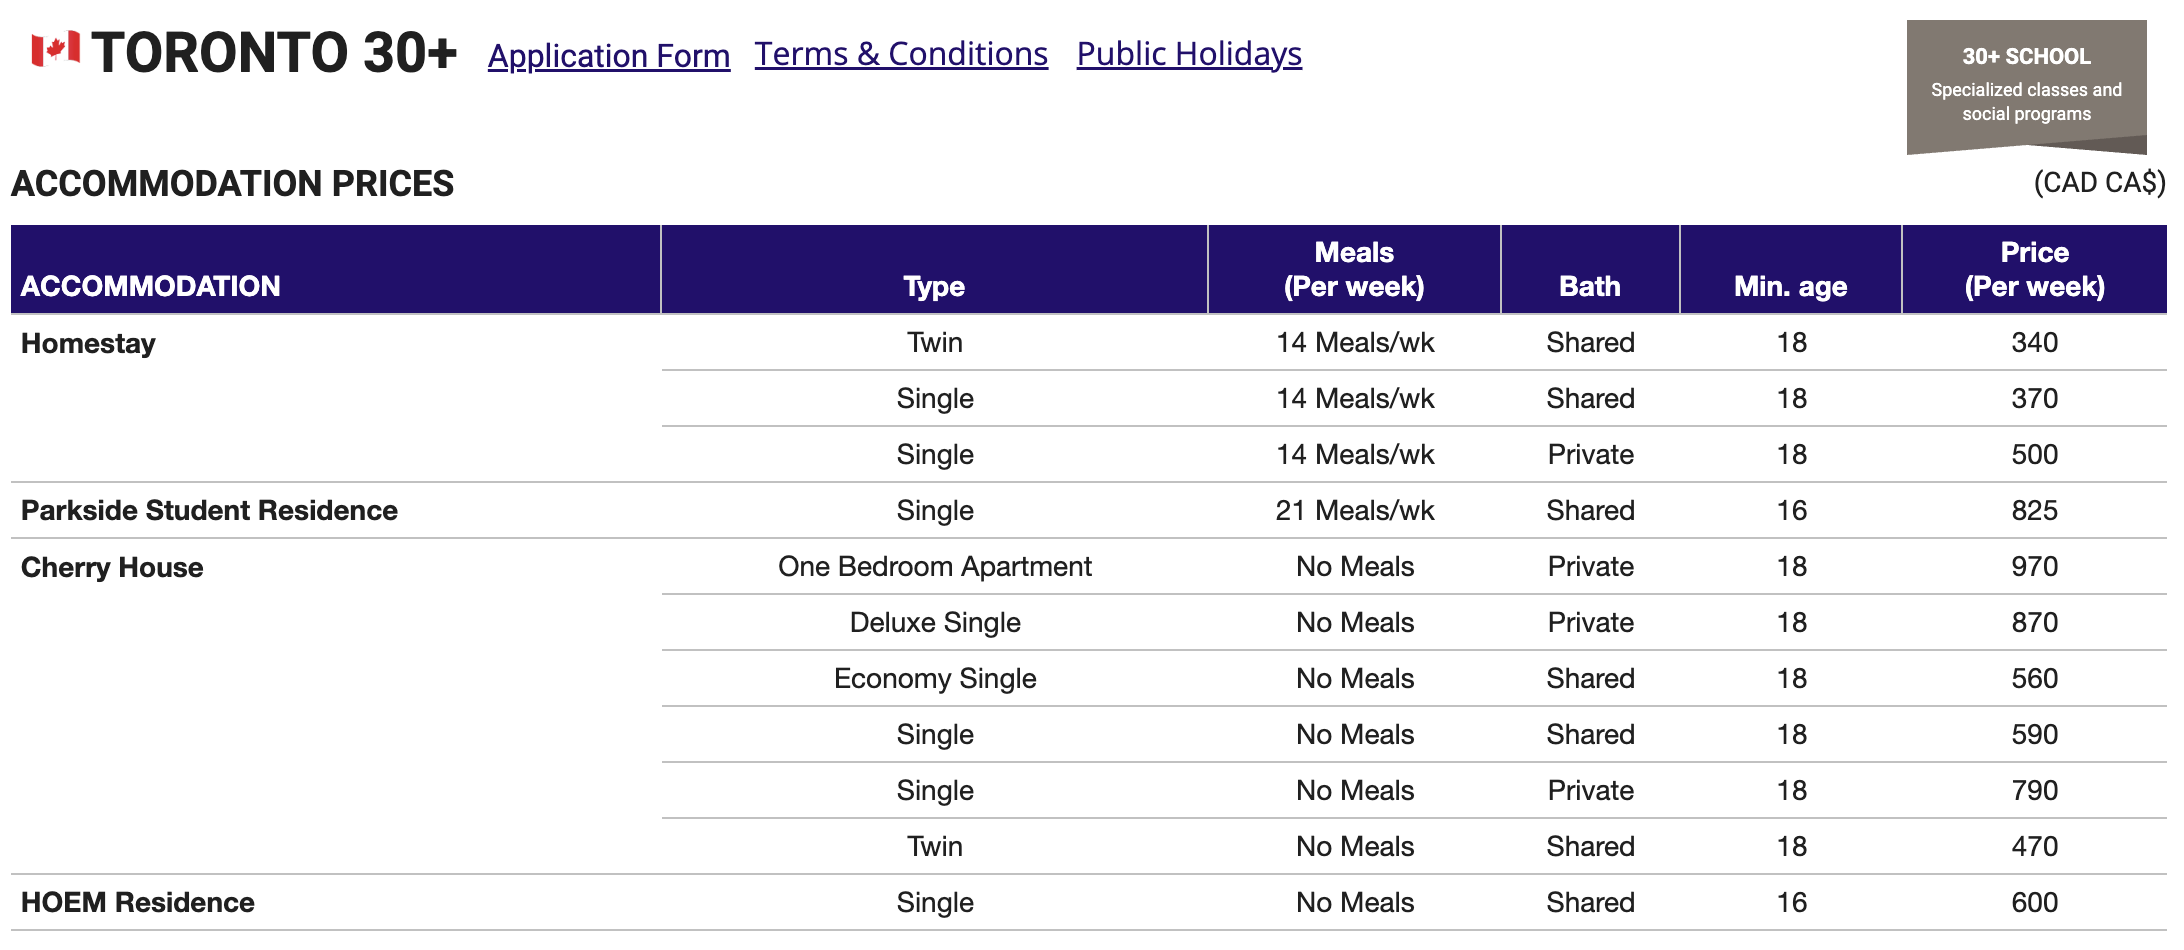Screen dimensions: 2184x950
Task: Click the Accommodation column header
Action: tap(150, 286)
